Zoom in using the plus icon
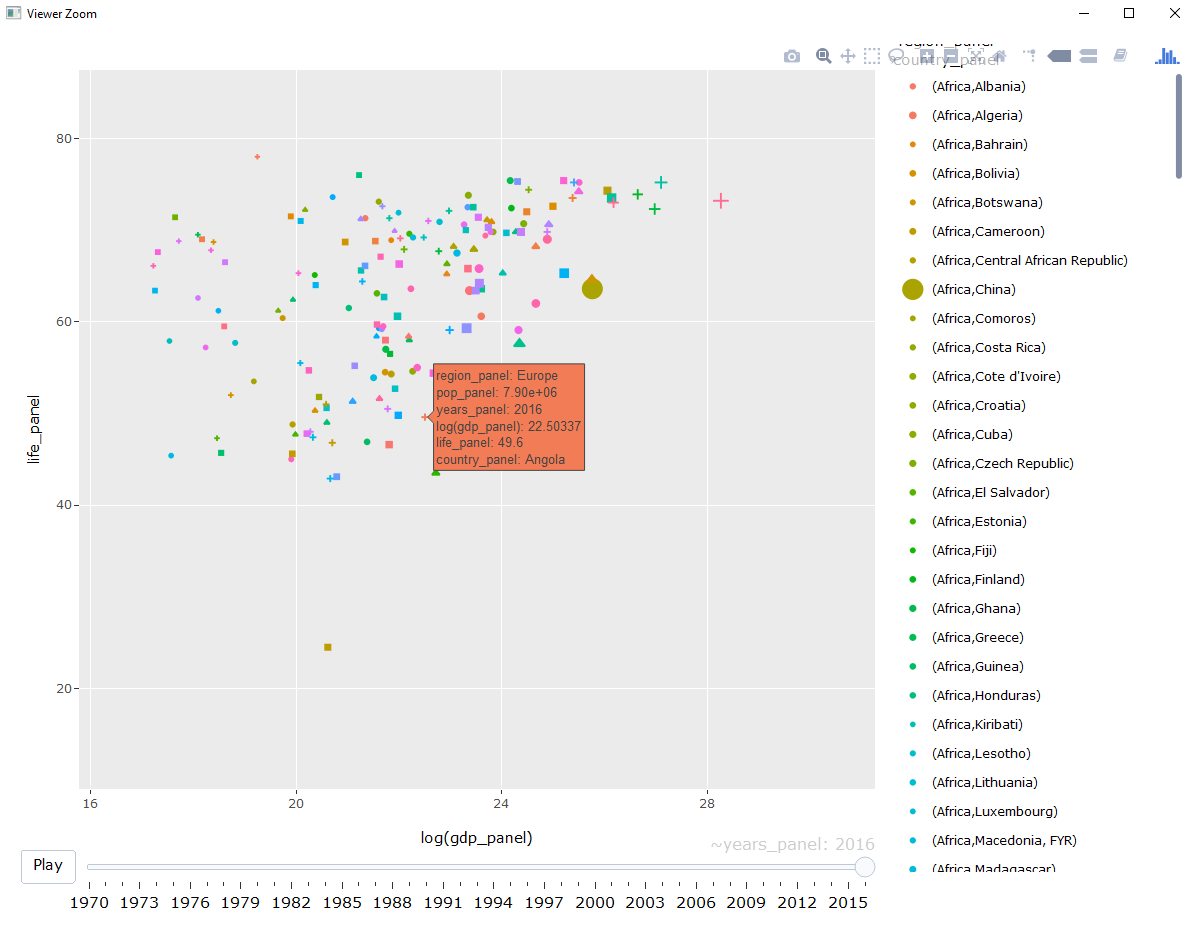This screenshot has width=1195, height=926. (925, 56)
